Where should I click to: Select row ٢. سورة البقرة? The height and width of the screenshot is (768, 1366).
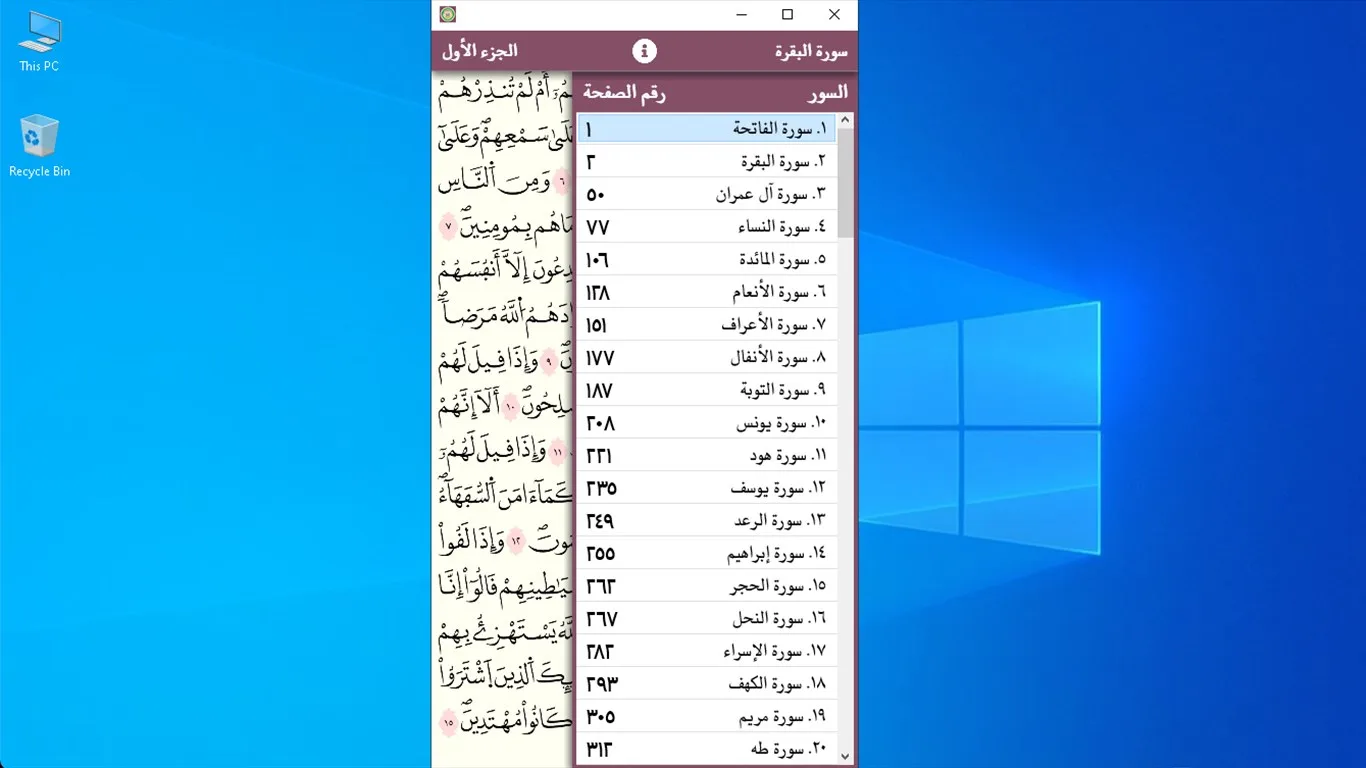click(706, 161)
